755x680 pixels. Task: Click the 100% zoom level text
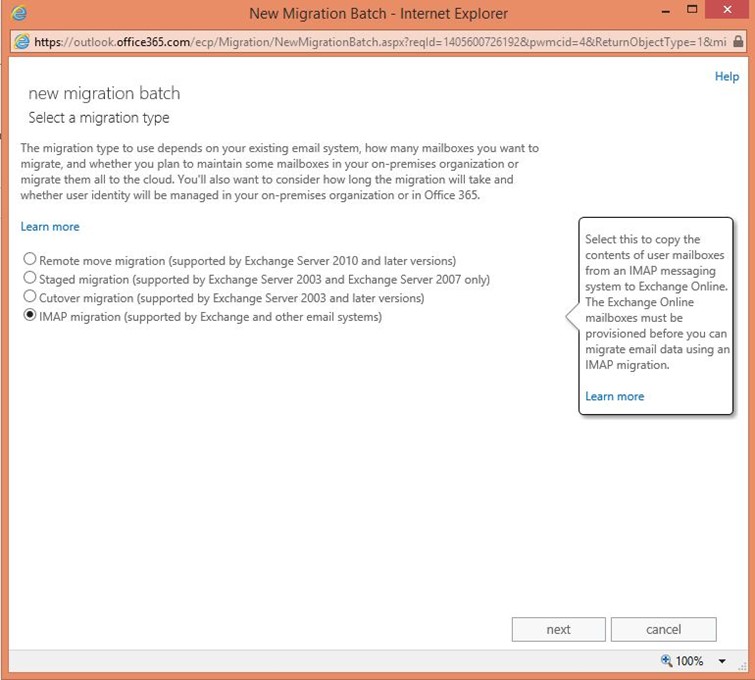(x=690, y=661)
